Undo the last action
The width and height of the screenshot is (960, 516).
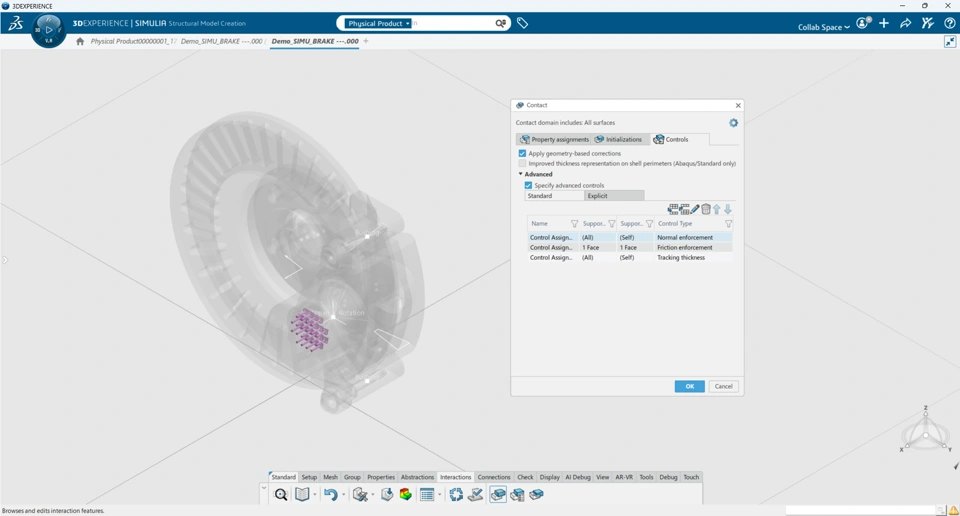(x=331, y=495)
